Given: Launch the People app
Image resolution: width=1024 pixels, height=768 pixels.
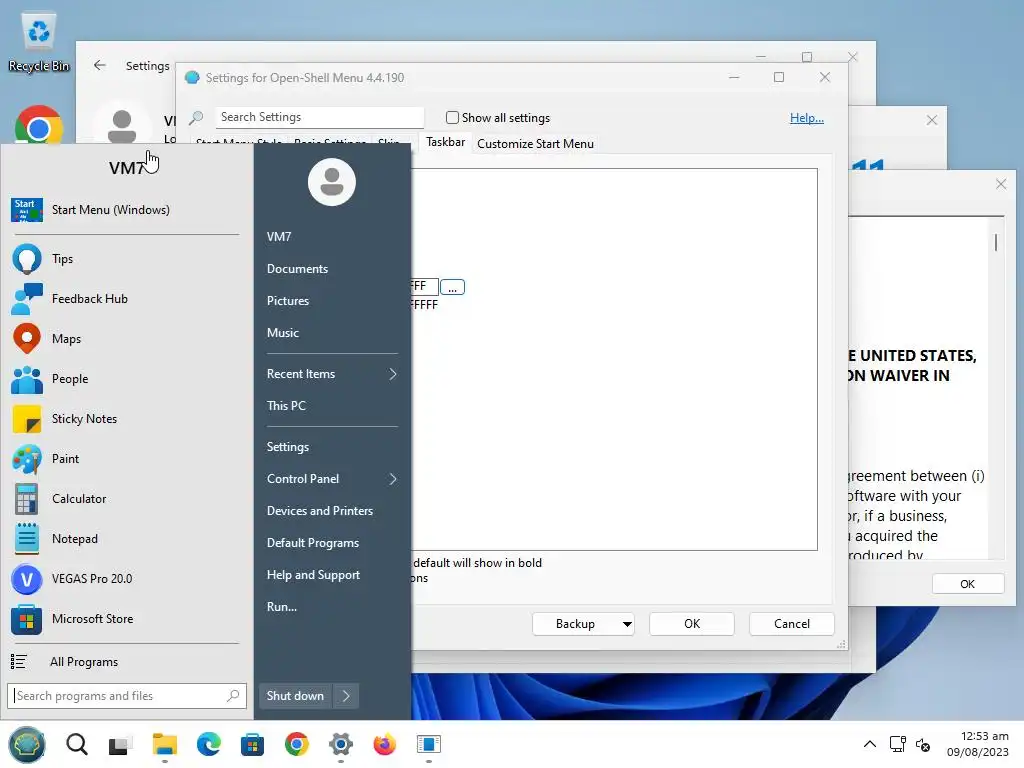Looking at the screenshot, I should click(x=126, y=379).
